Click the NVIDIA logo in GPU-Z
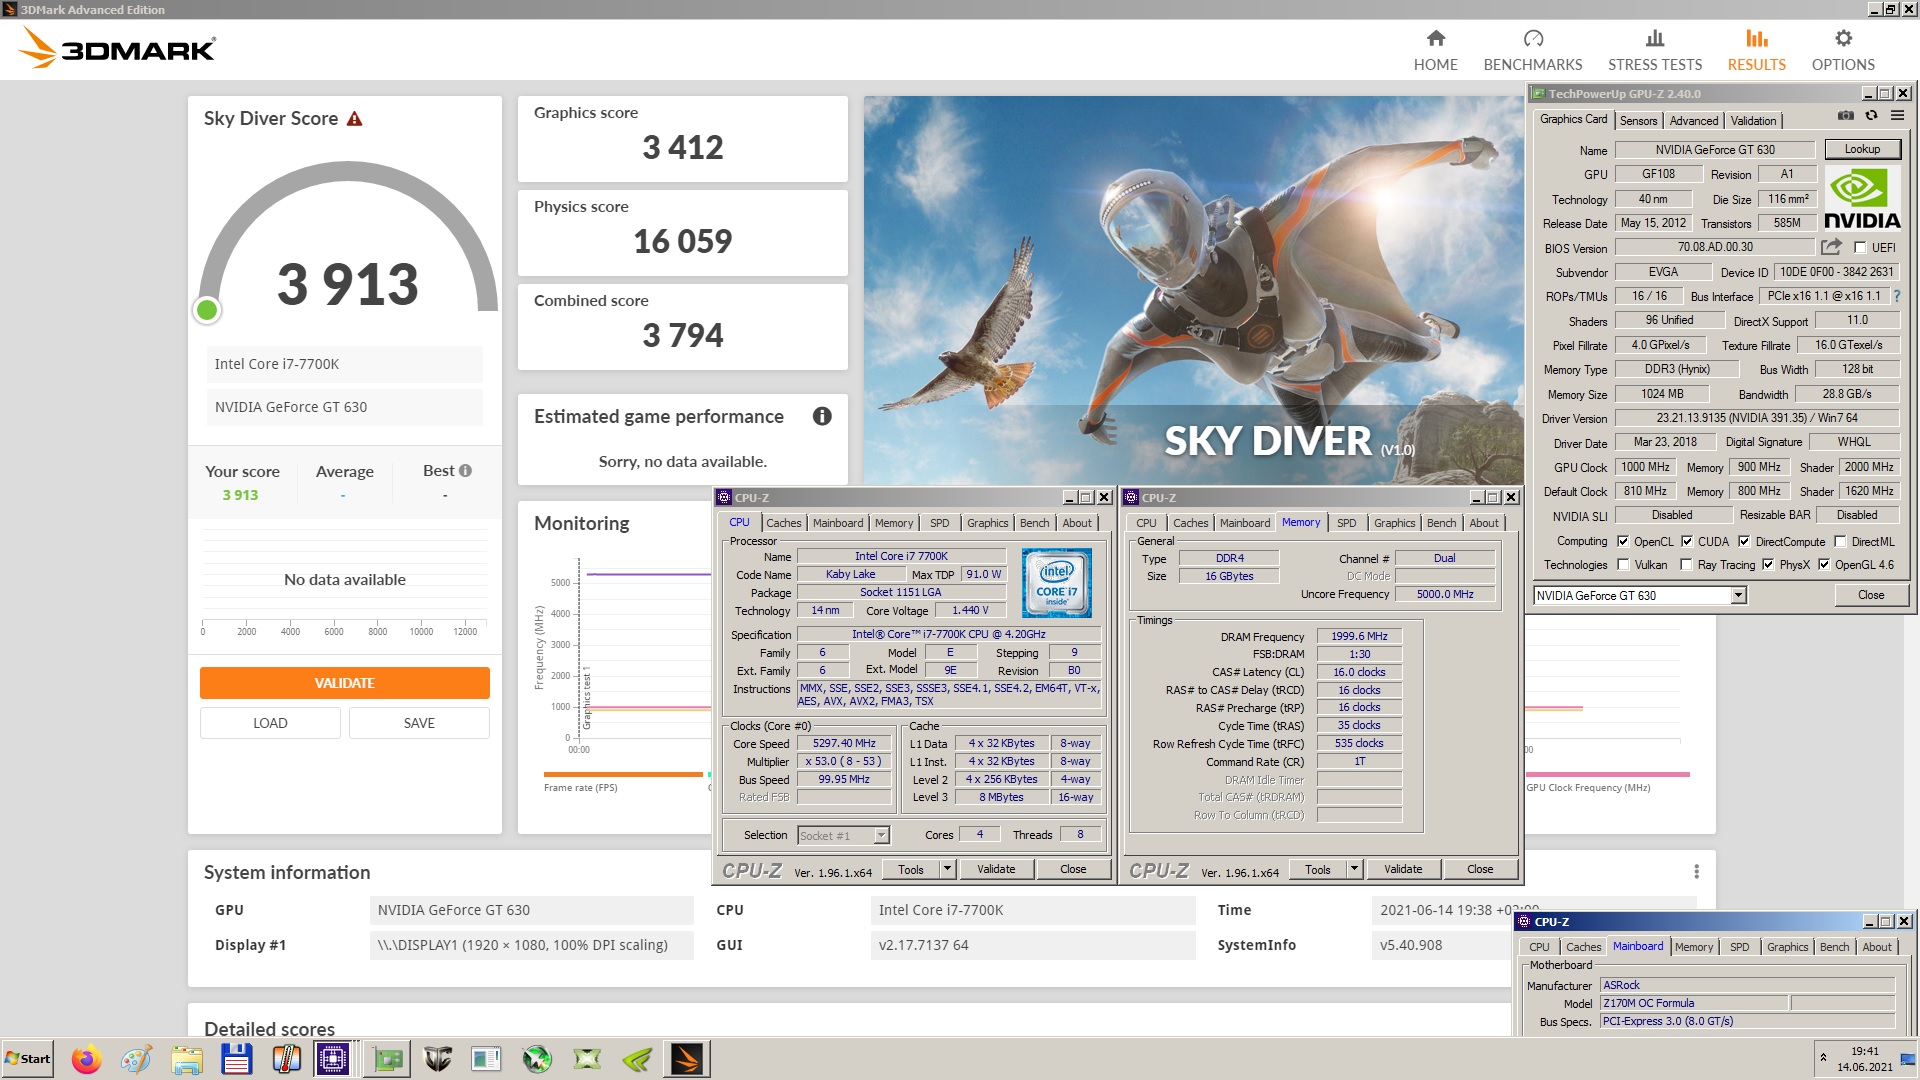This screenshot has width=1920, height=1080. 1861,199
